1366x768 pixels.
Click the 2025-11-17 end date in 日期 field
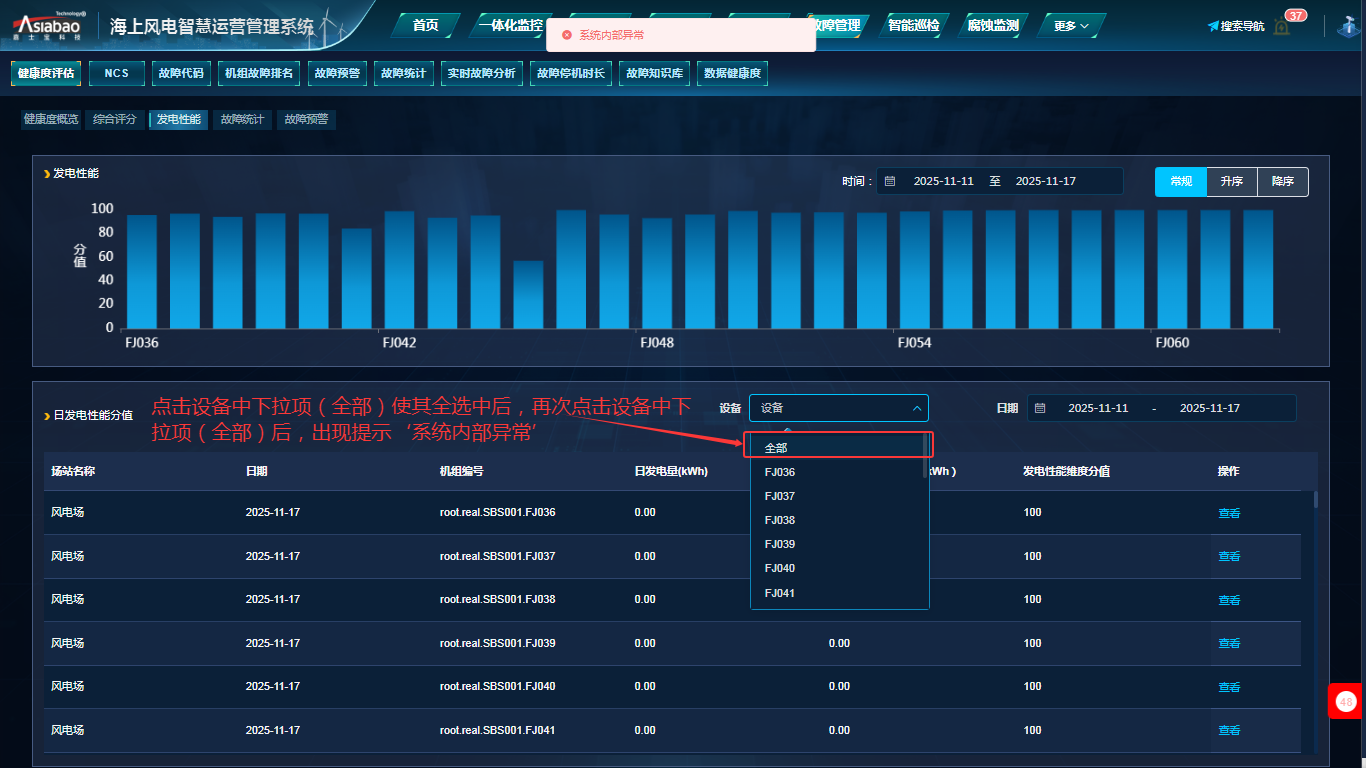[x=1209, y=408]
